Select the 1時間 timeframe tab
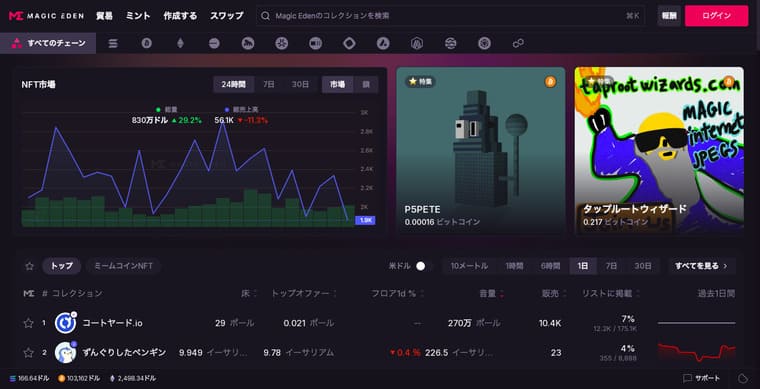This screenshot has height=389, width=760. pos(514,266)
